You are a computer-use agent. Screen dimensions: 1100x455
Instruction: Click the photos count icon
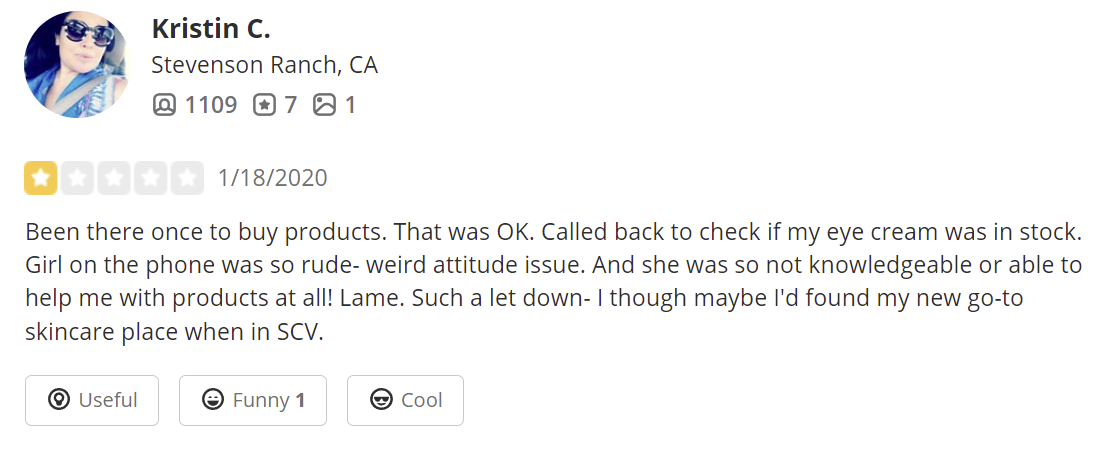click(x=324, y=105)
